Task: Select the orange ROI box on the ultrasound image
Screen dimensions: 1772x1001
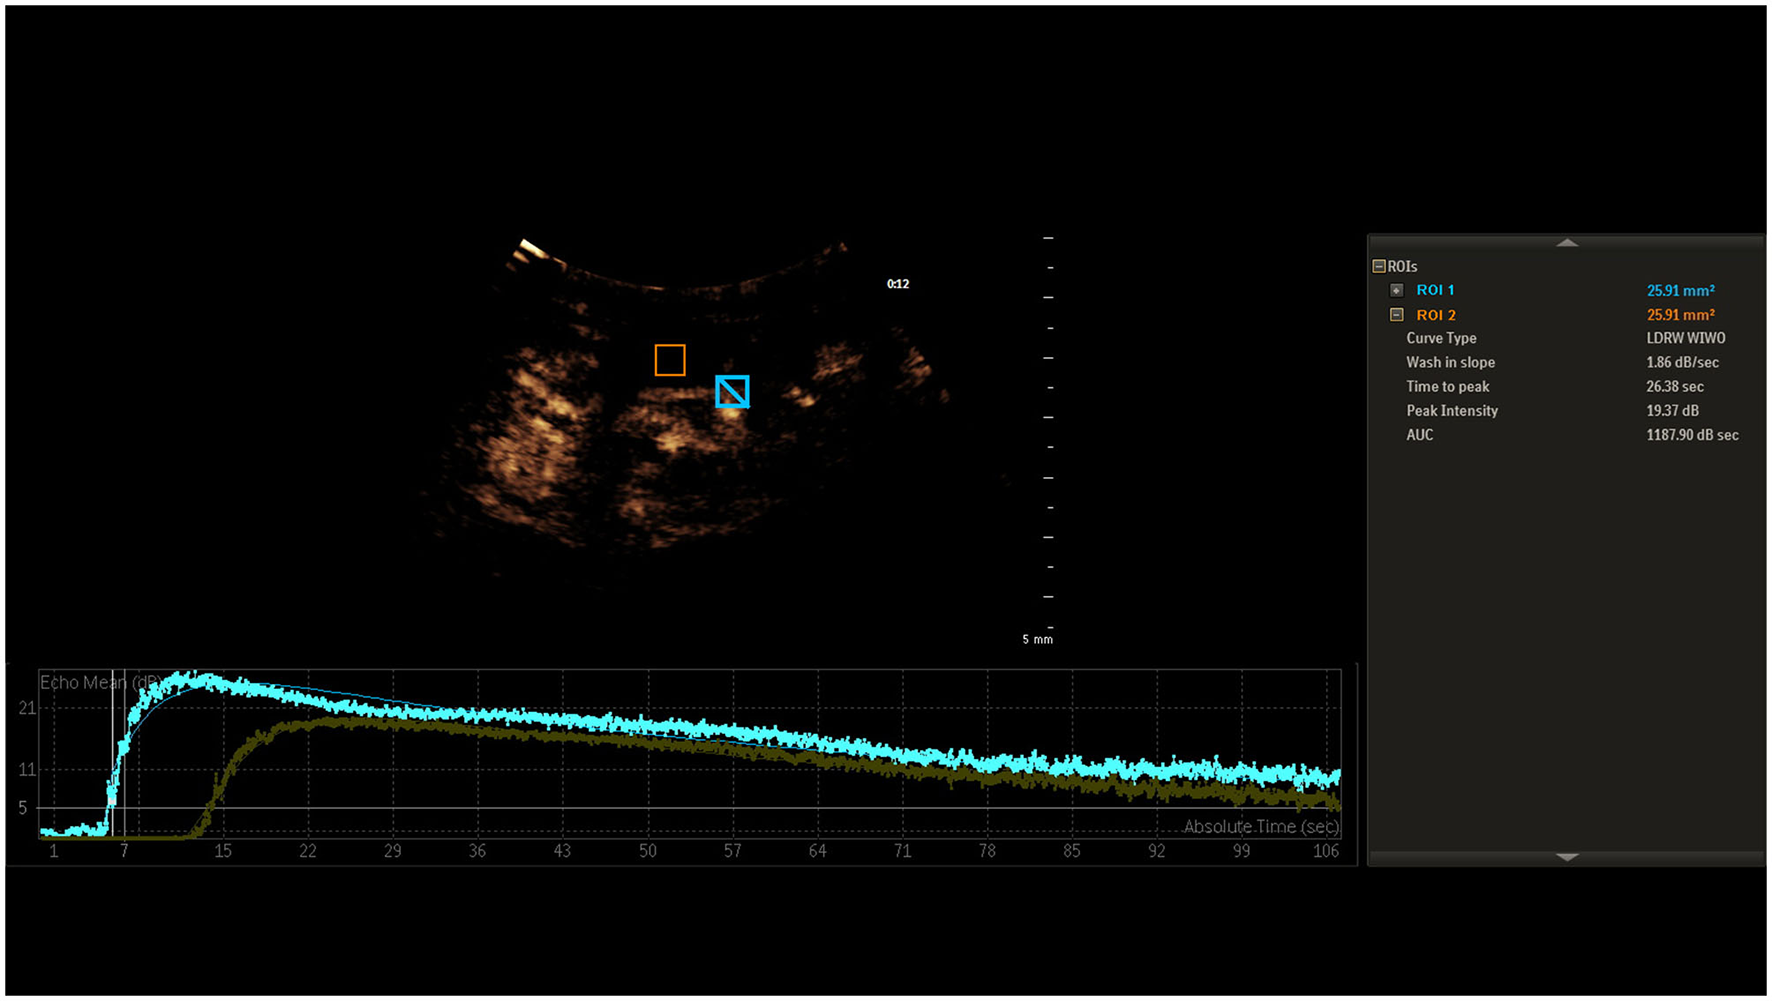Action: (x=670, y=360)
